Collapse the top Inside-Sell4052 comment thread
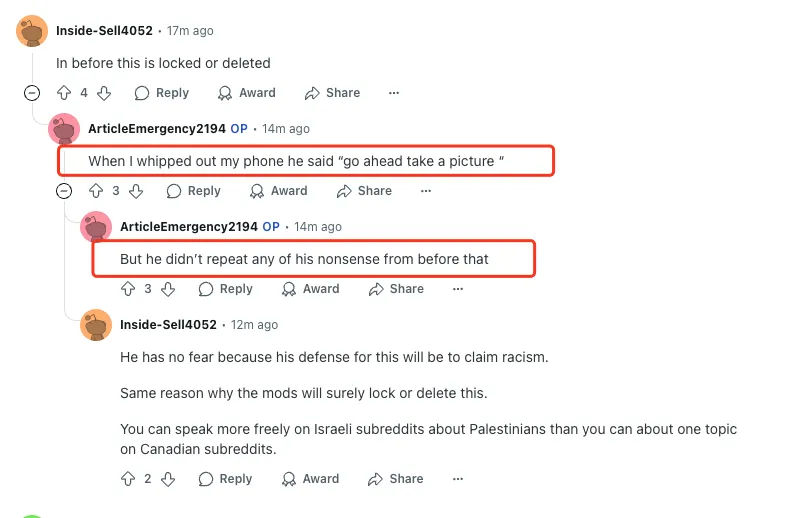This screenshot has height=518, width=792. (x=32, y=93)
